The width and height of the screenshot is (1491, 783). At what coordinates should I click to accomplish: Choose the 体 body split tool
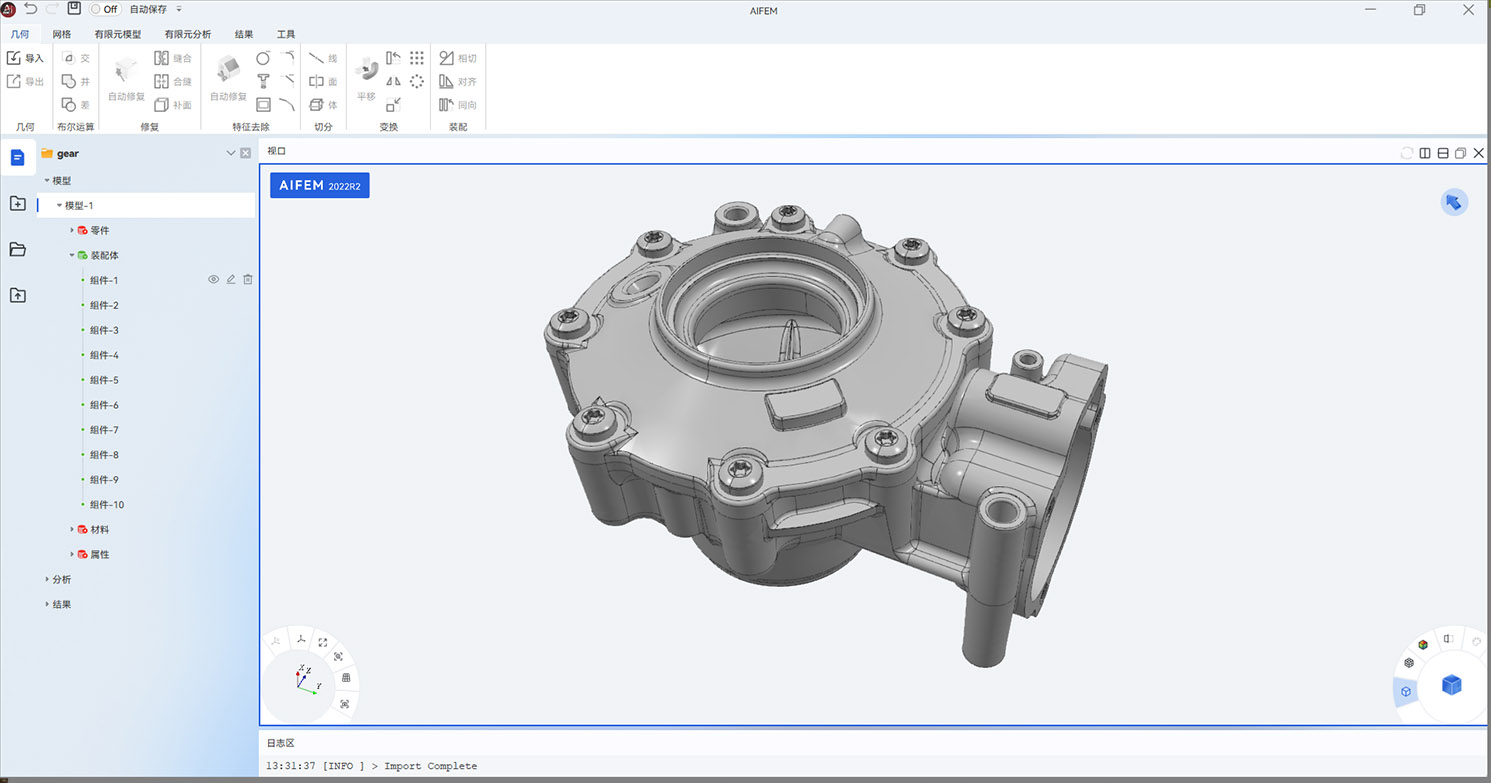click(323, 104)
